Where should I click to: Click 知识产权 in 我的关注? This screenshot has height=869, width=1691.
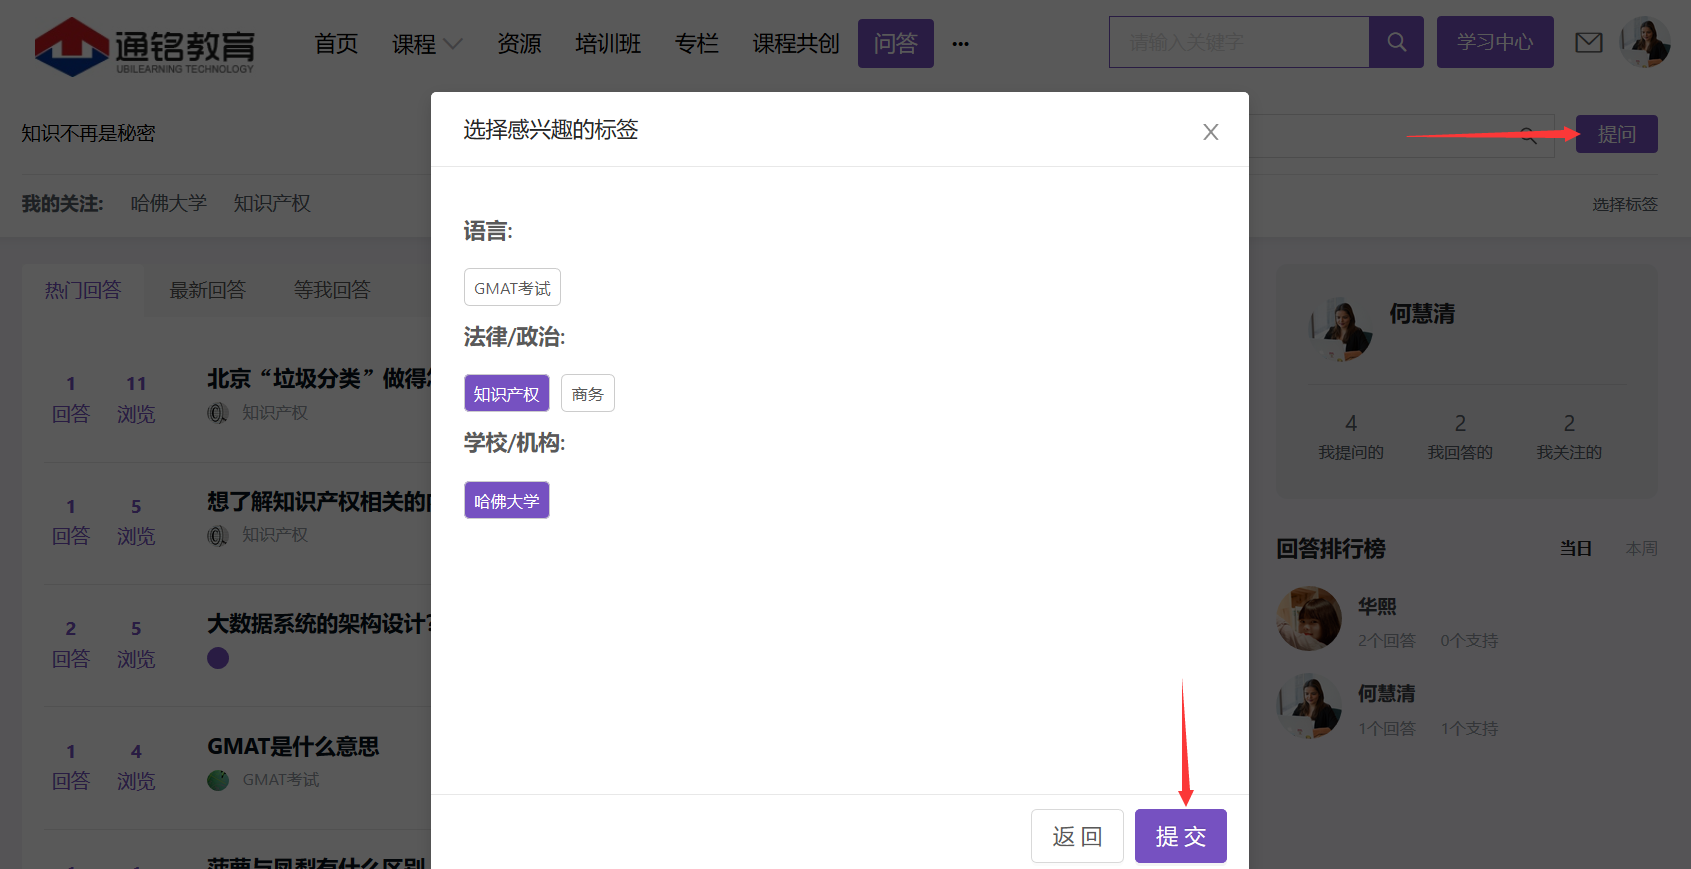tap(272, 203)
